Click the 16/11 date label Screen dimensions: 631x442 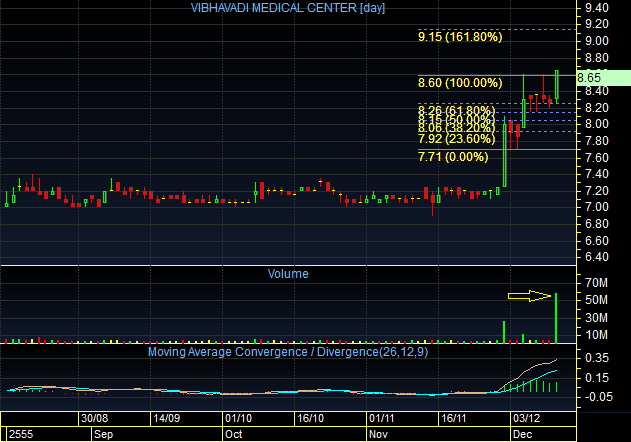454,418
